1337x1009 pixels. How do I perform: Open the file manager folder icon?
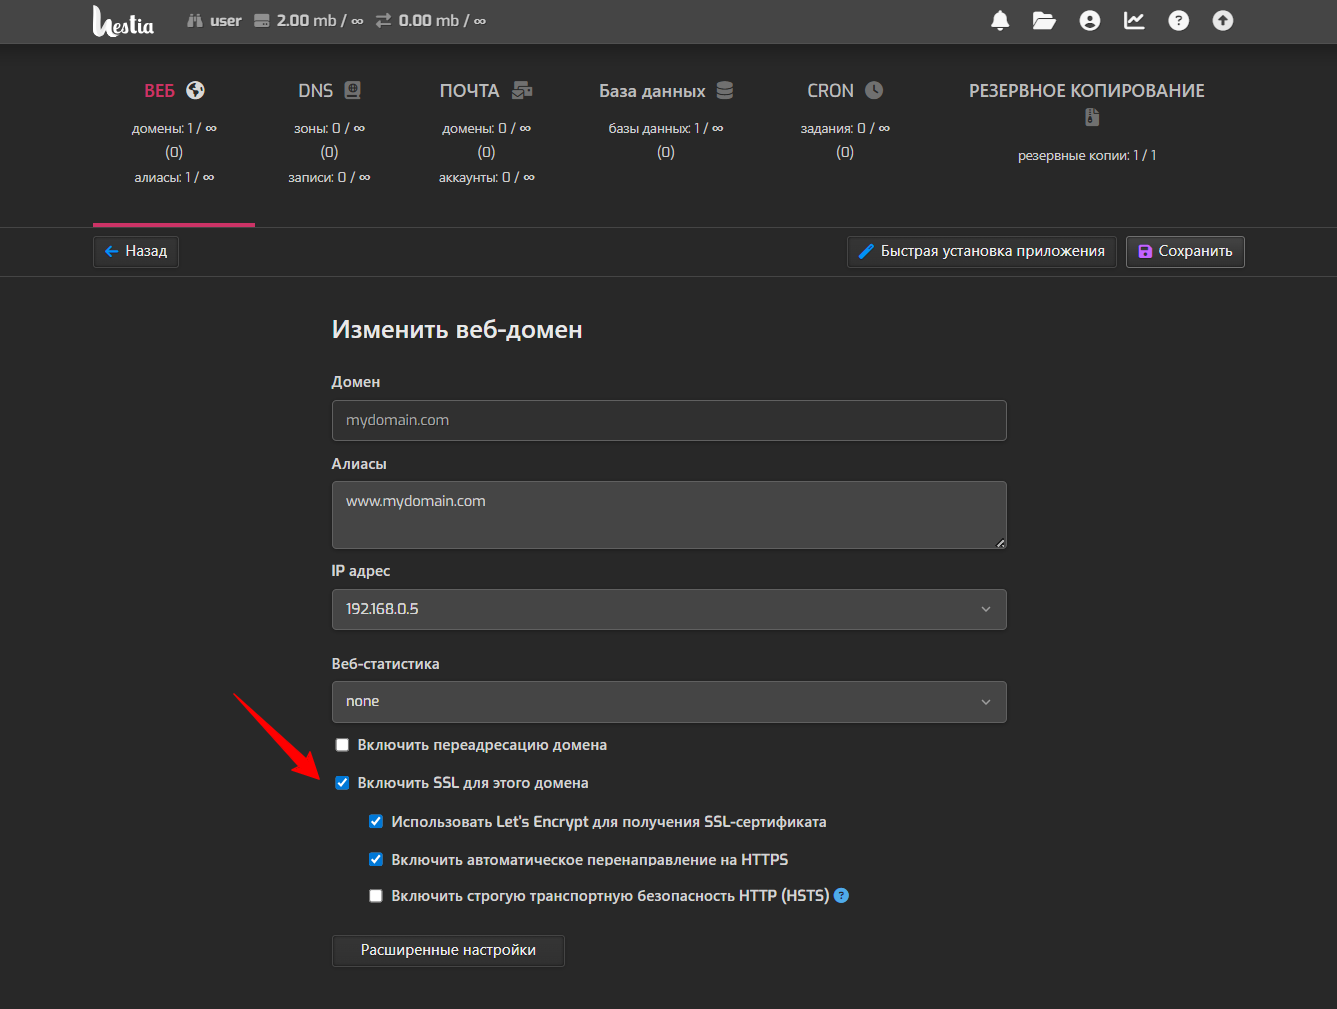tap(1044, 20)
